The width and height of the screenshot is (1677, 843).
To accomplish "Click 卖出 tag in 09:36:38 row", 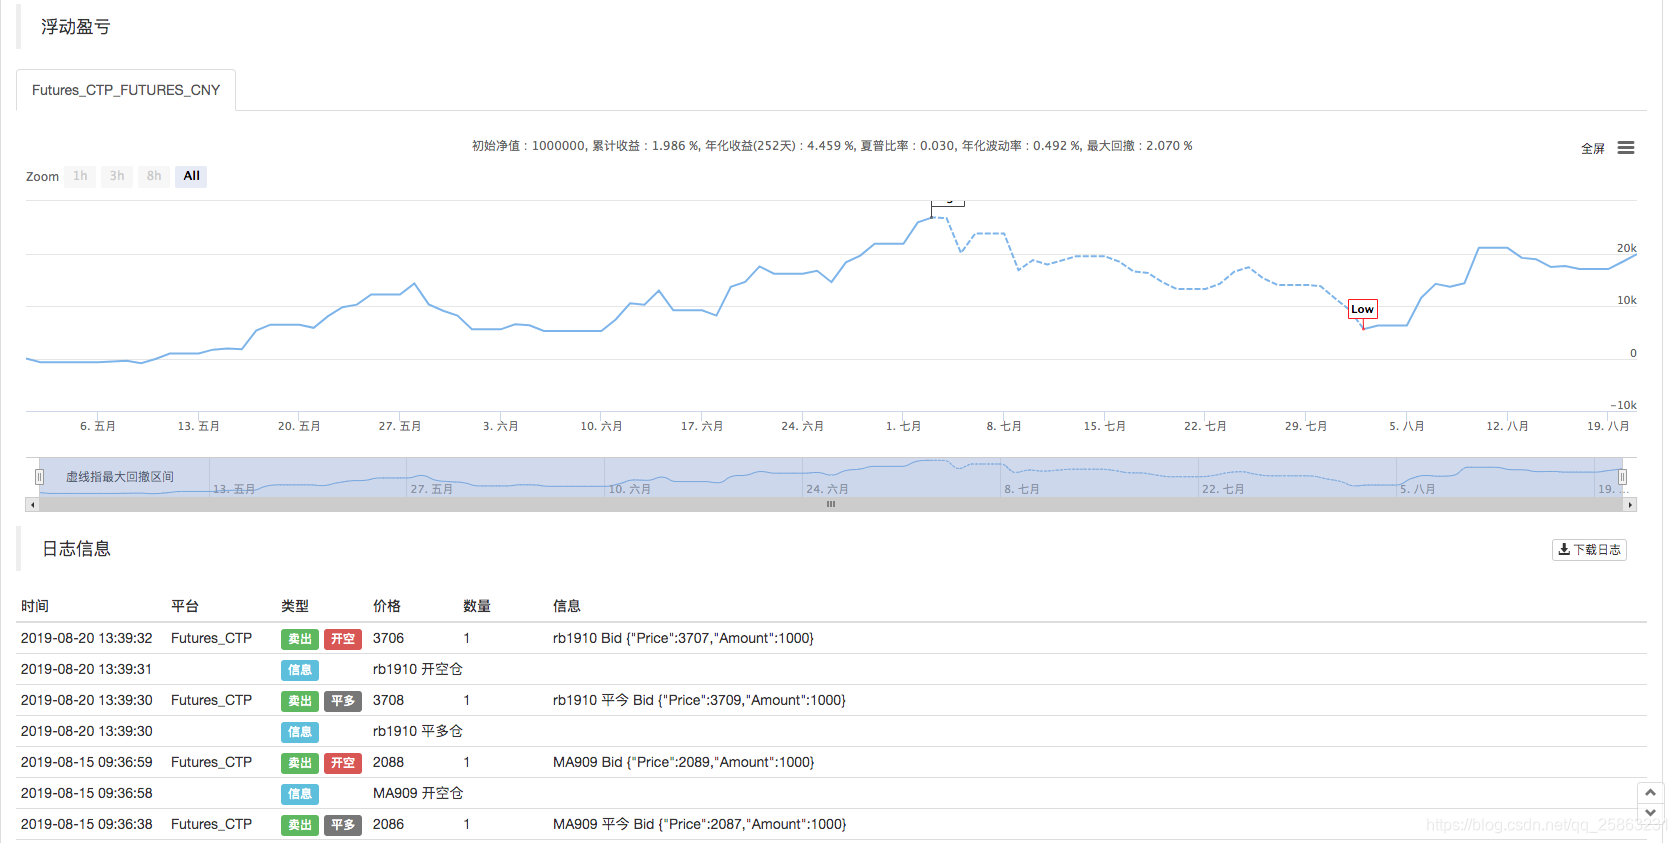I will [x=300, y=825].
